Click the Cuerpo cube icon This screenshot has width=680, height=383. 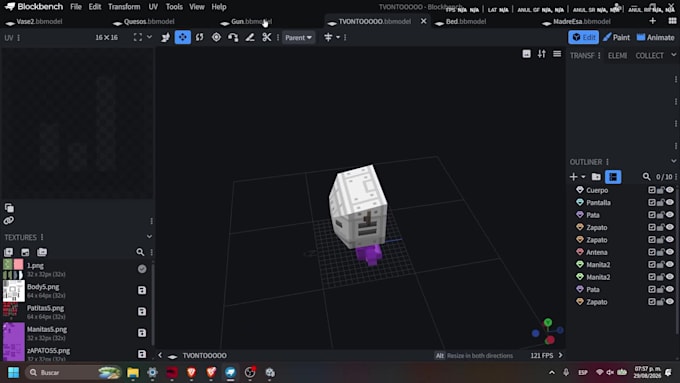[580, 190]
